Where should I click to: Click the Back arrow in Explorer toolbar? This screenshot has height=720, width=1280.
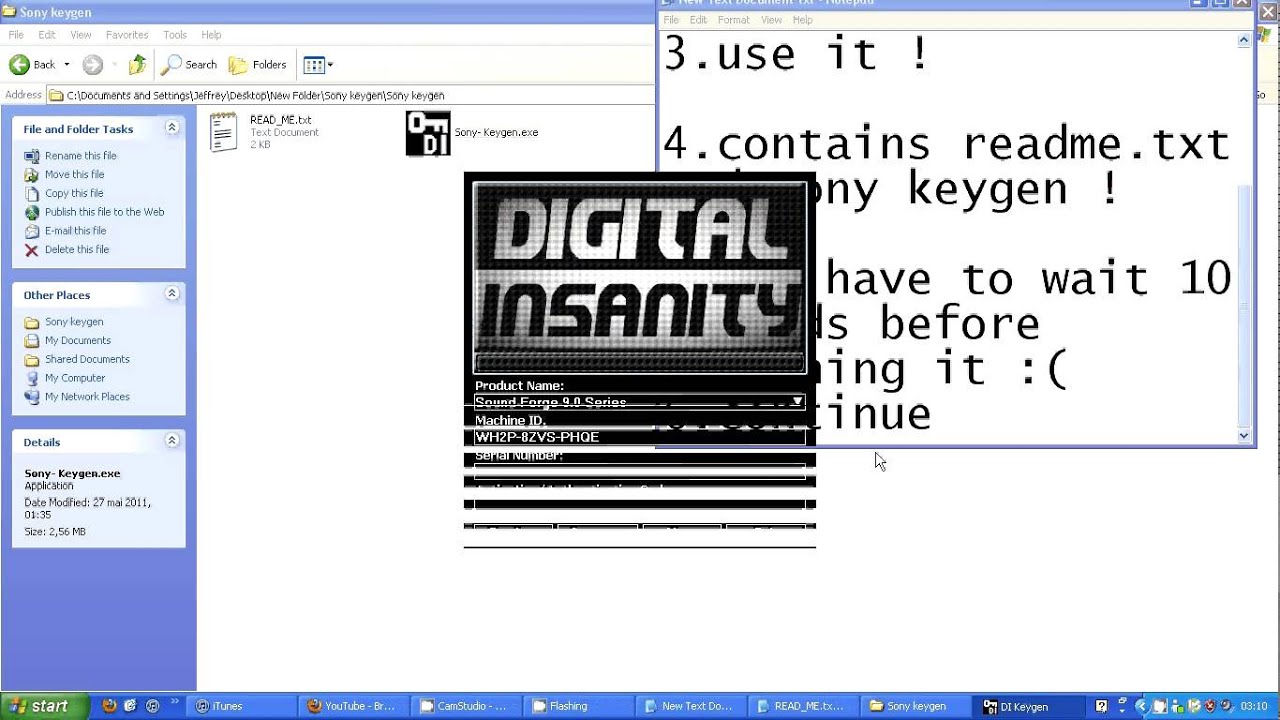(x=20, y=65)
